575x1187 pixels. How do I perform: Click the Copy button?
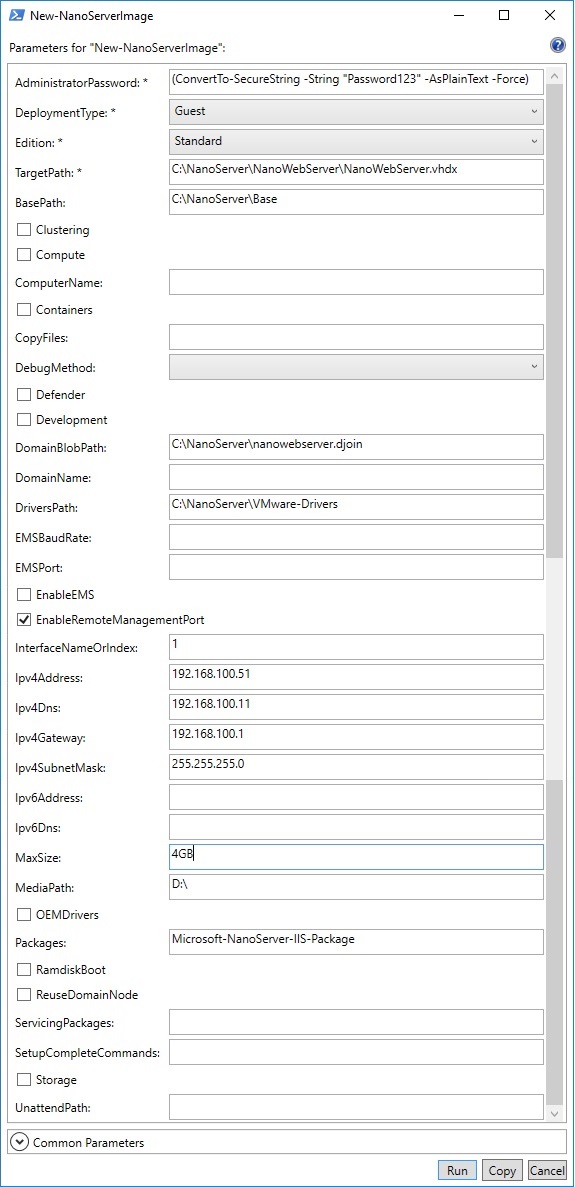click(501, 1170)
